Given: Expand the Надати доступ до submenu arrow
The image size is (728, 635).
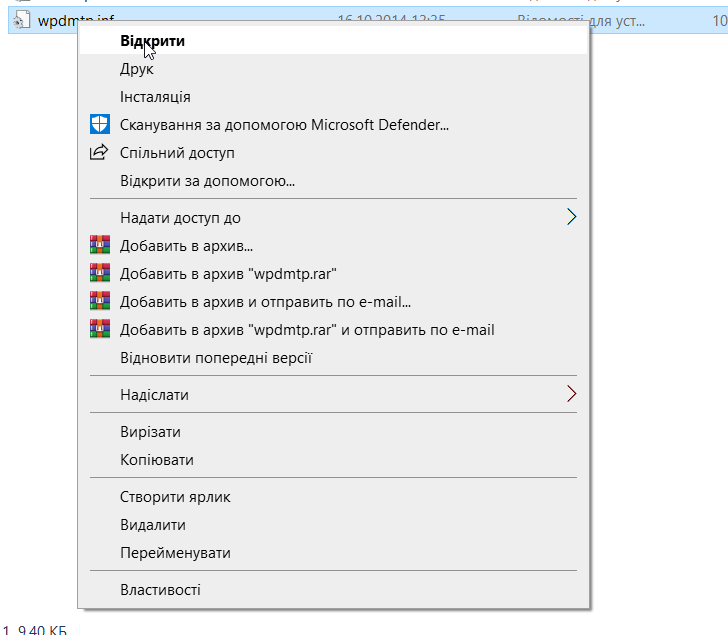Looking at the screenshot, I should (572, 217).
